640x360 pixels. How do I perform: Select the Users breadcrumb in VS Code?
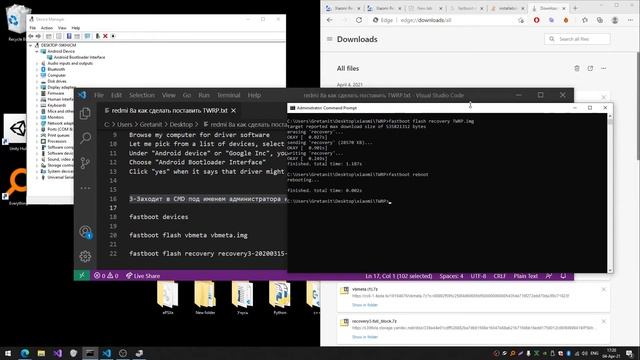tap(124, 124)
